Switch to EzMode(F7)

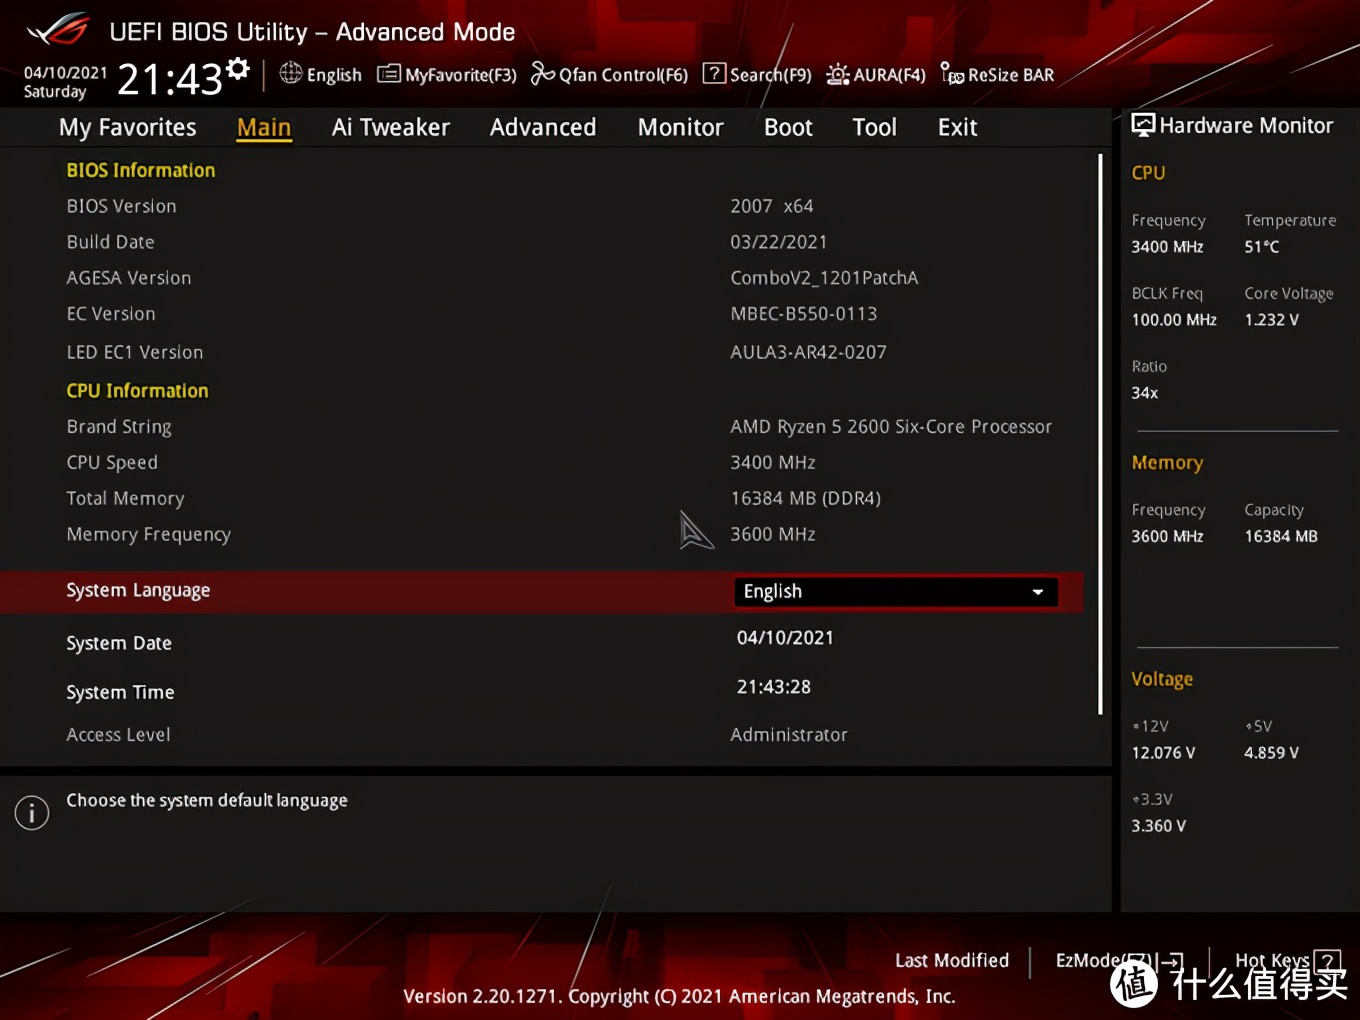tap(1120, 961)
